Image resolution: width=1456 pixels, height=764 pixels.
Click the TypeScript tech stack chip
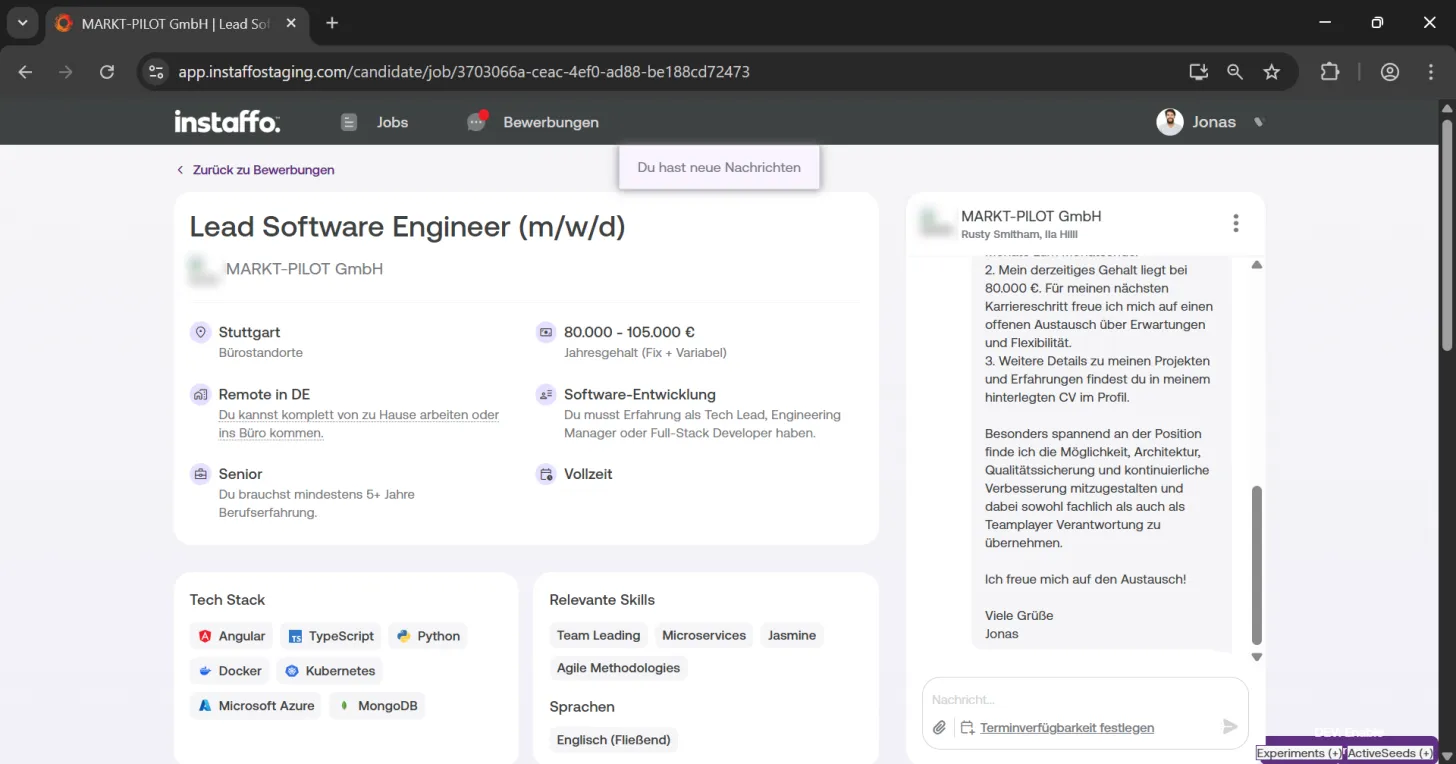[x=331, y=636]
